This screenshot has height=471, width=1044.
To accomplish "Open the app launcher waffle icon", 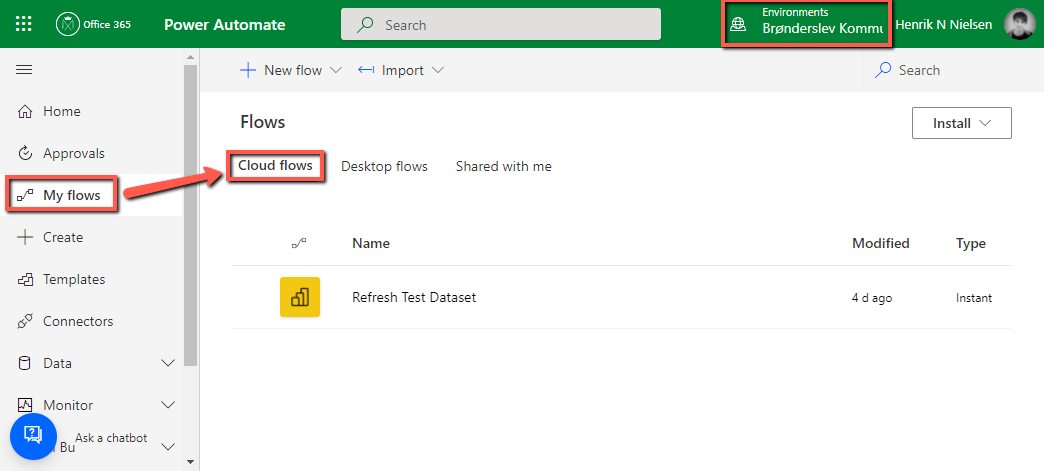I will click(23, 25).
